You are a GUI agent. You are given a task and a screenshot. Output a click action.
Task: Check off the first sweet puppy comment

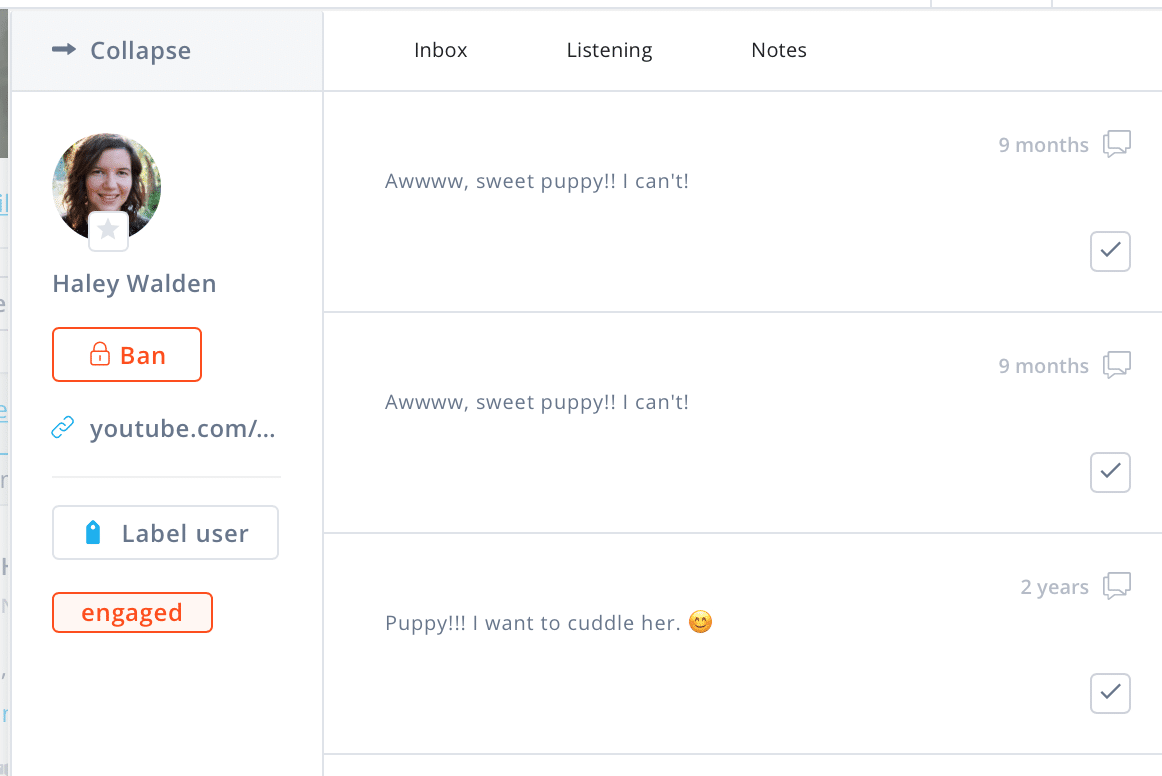pyautogui.click(x=1110, y=251)
